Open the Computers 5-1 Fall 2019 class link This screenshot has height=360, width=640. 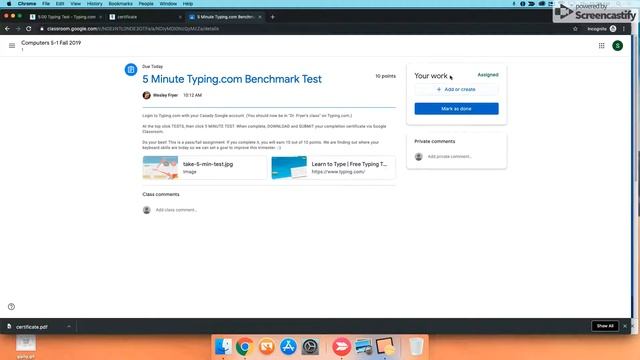(51, 43)
